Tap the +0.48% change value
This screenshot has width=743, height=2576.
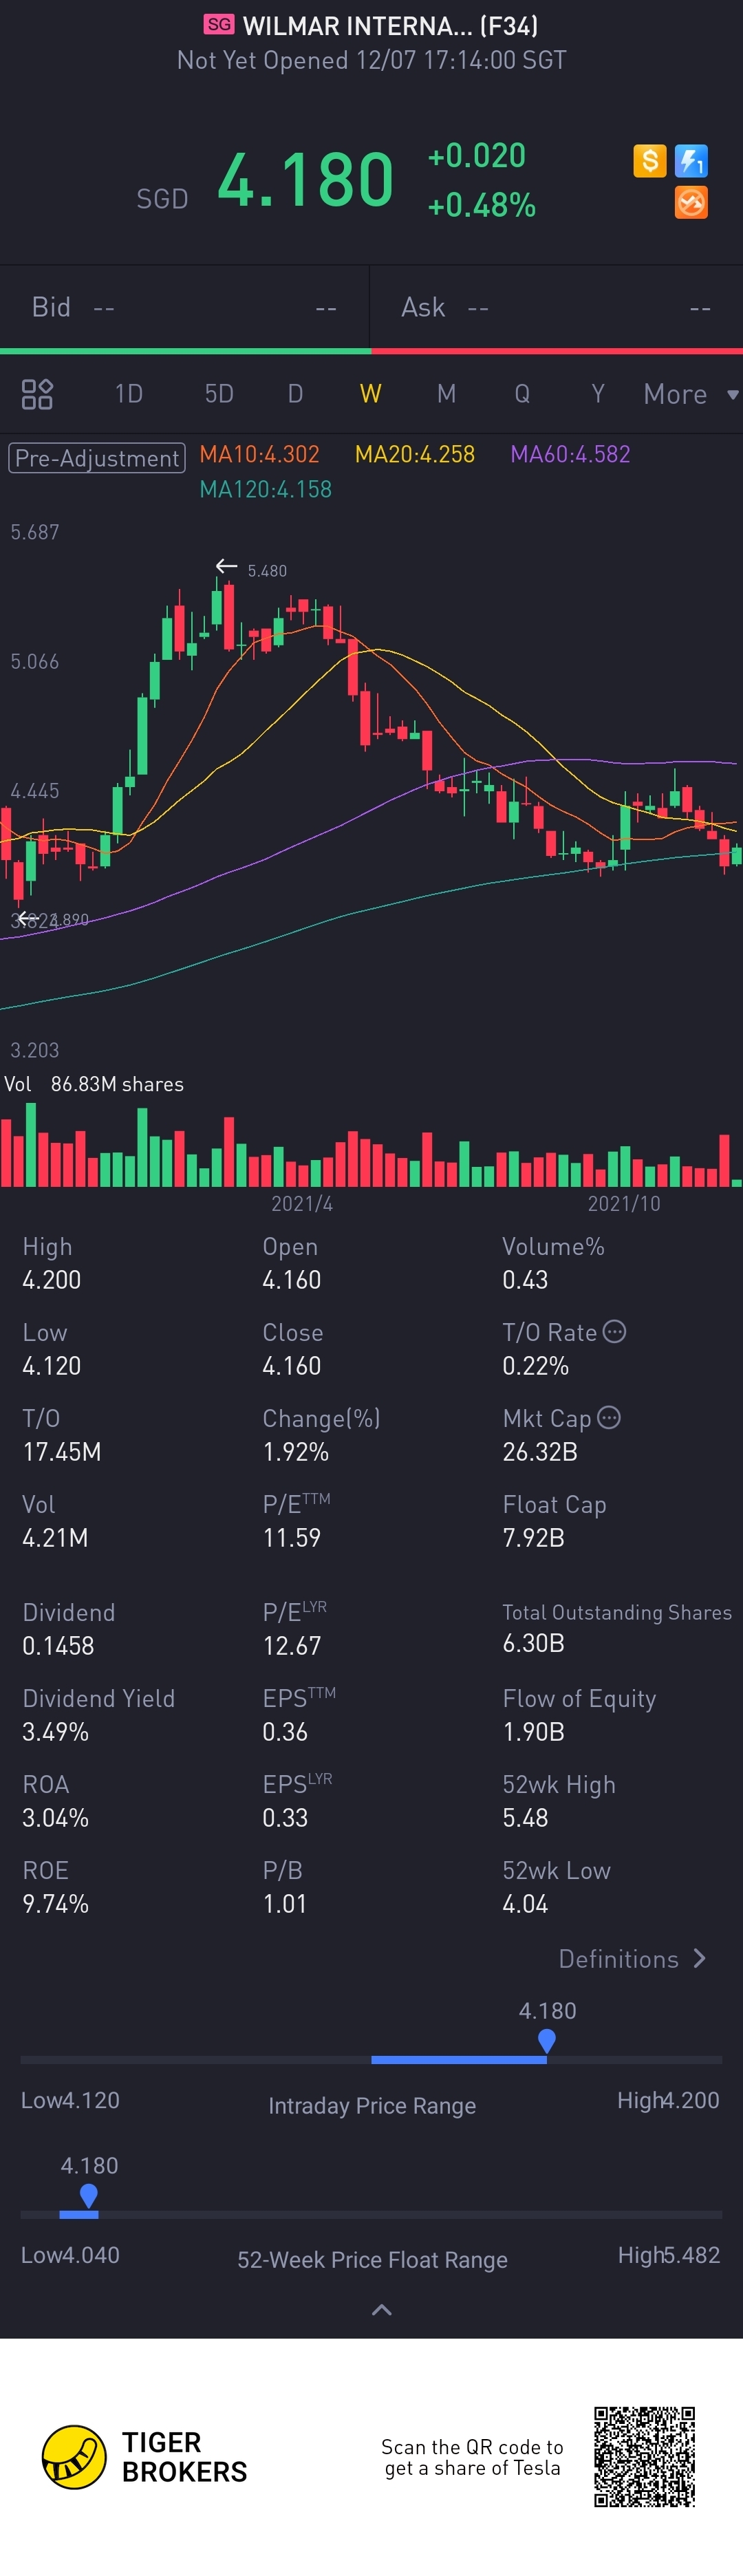coord(481,205)
